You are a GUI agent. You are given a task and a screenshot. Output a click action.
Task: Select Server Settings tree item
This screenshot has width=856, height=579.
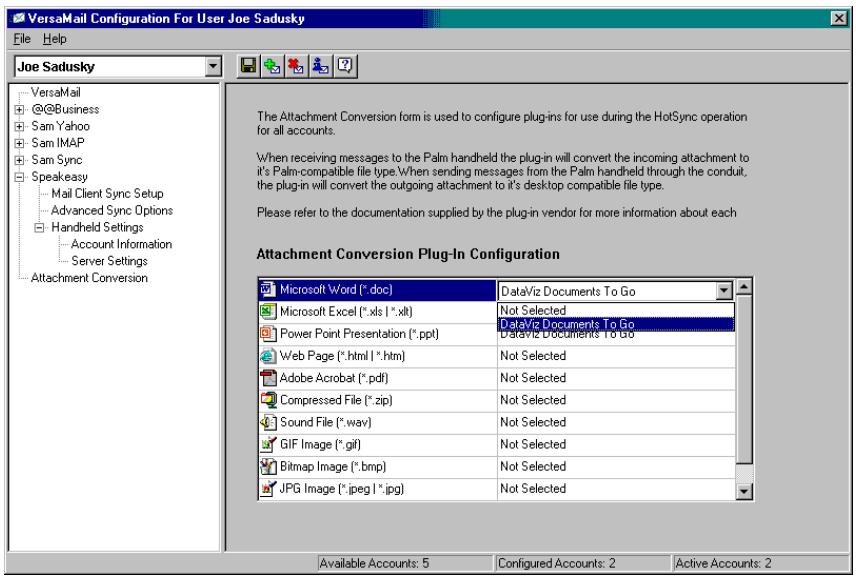click(109, 261)
